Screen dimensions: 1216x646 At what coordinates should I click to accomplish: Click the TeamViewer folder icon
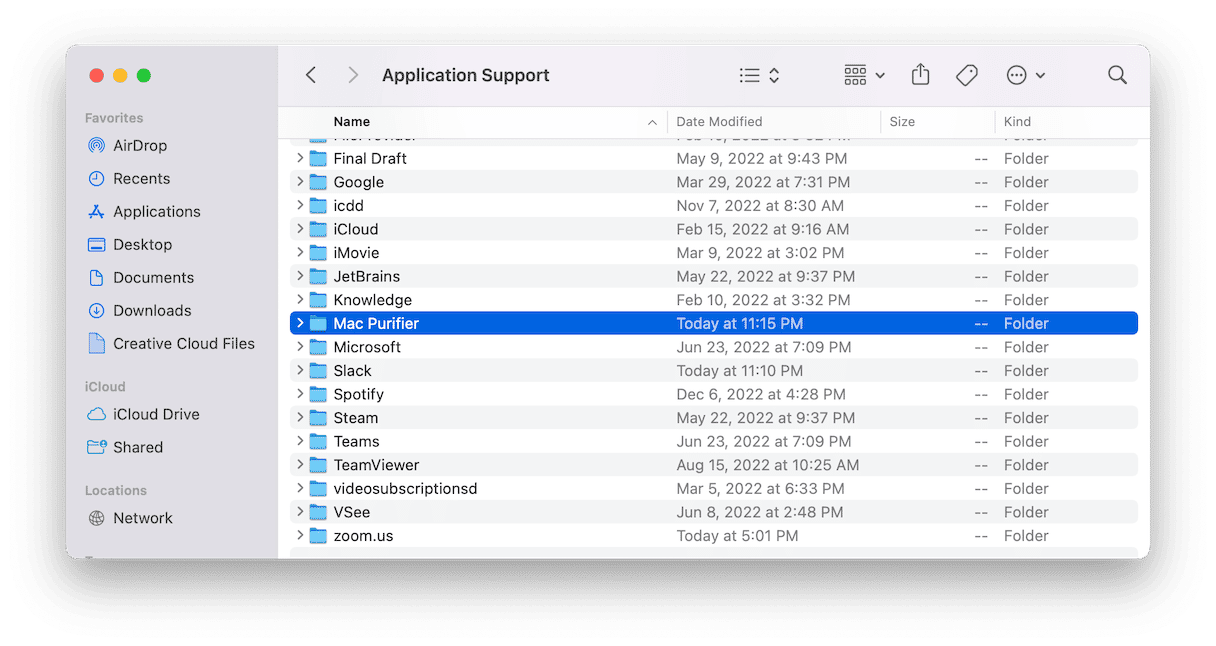point(318,465)
